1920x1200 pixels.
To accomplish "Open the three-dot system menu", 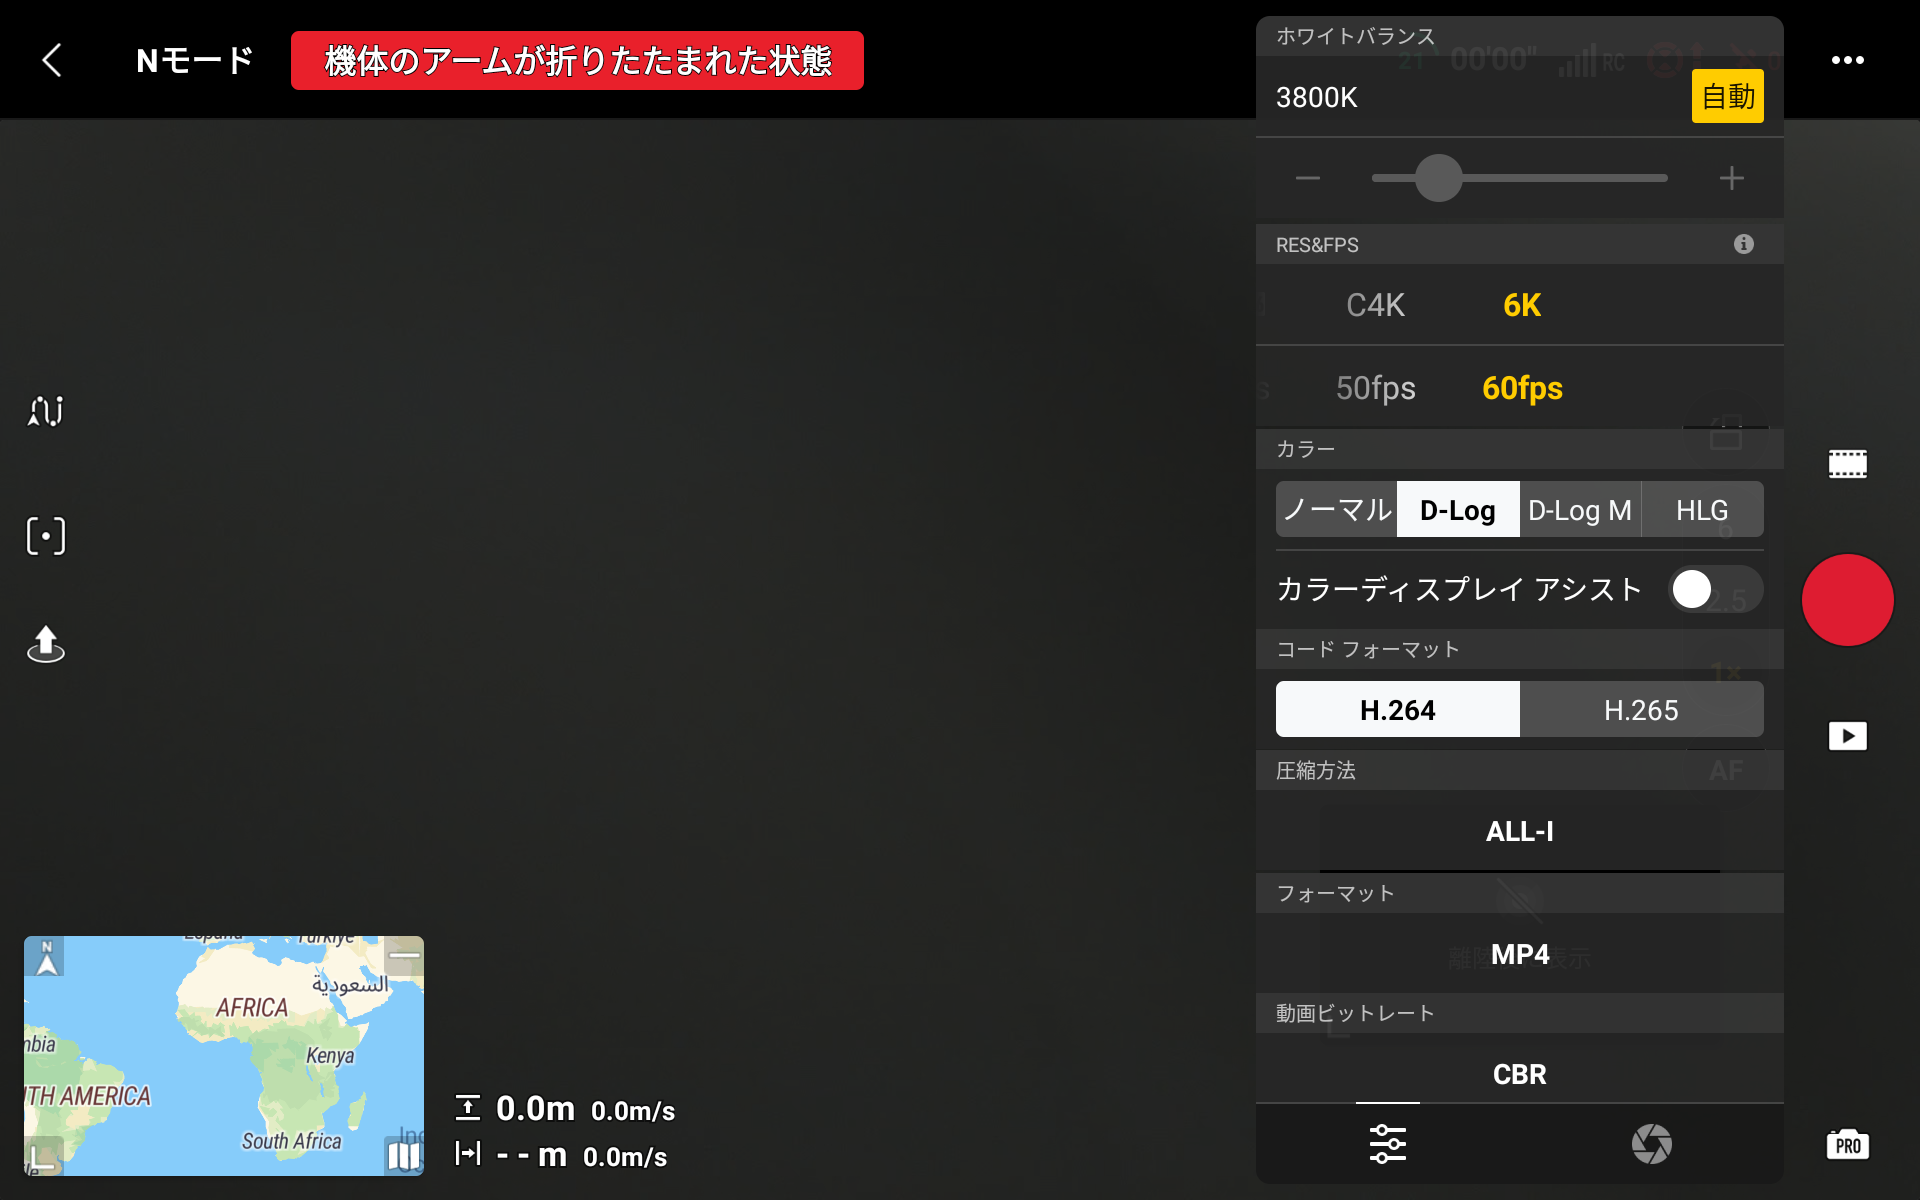I will 1848,60.
